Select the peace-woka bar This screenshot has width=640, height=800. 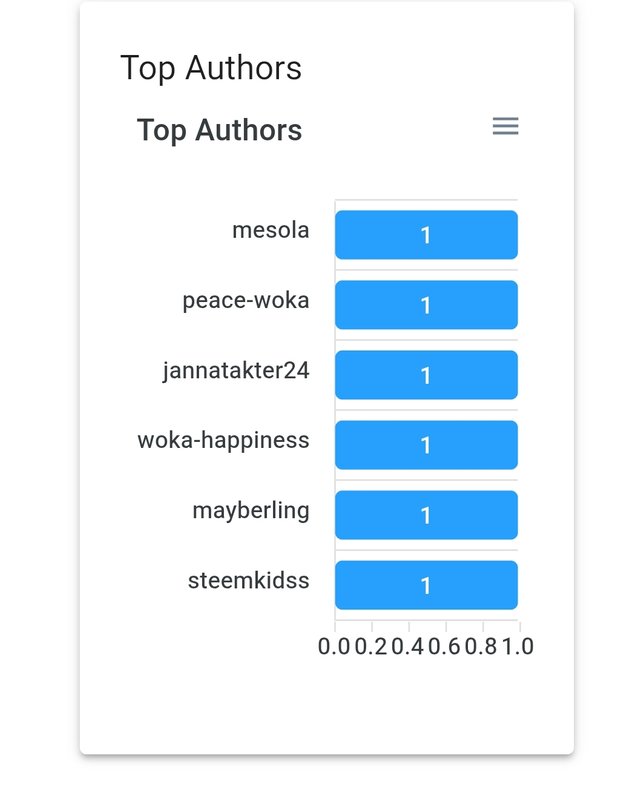pos(426,305)
